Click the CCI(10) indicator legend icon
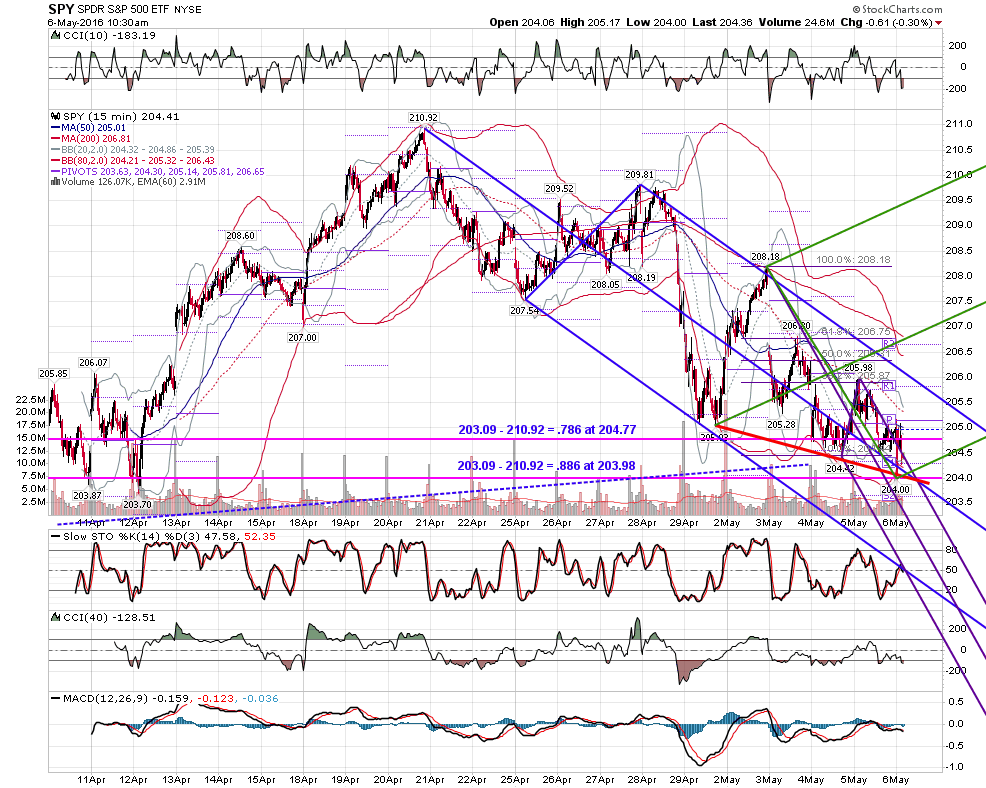 [x=55, y=36]
